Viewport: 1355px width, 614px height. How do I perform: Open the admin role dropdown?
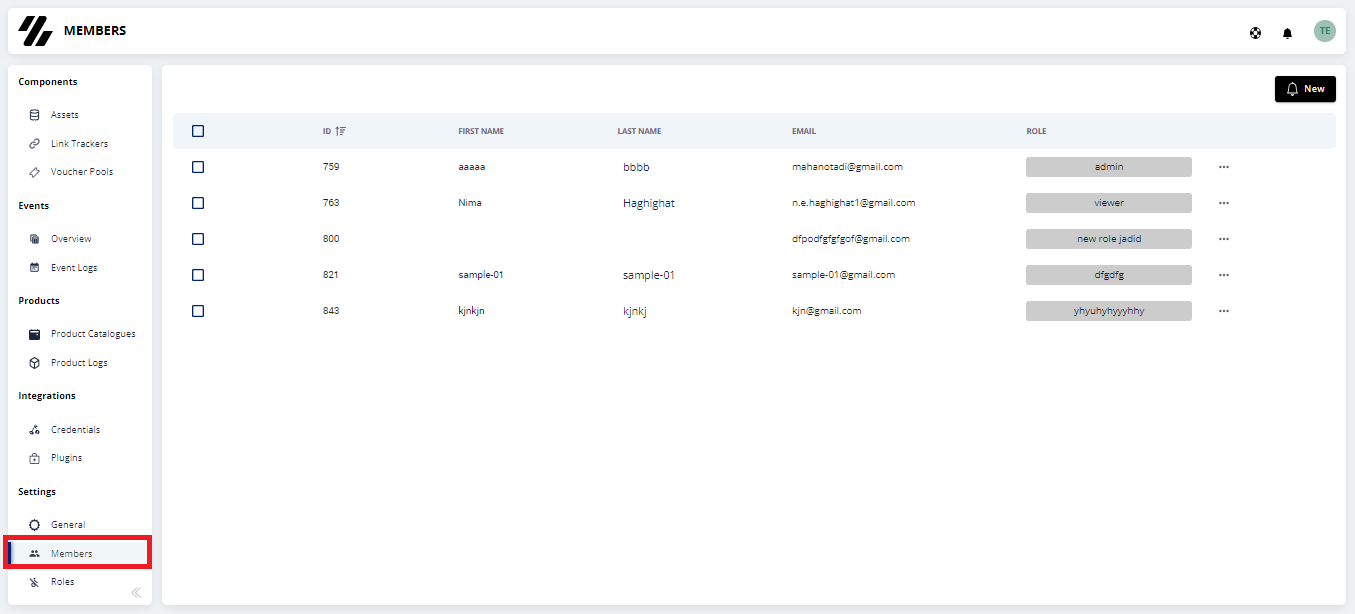[x=1109, y=167]
